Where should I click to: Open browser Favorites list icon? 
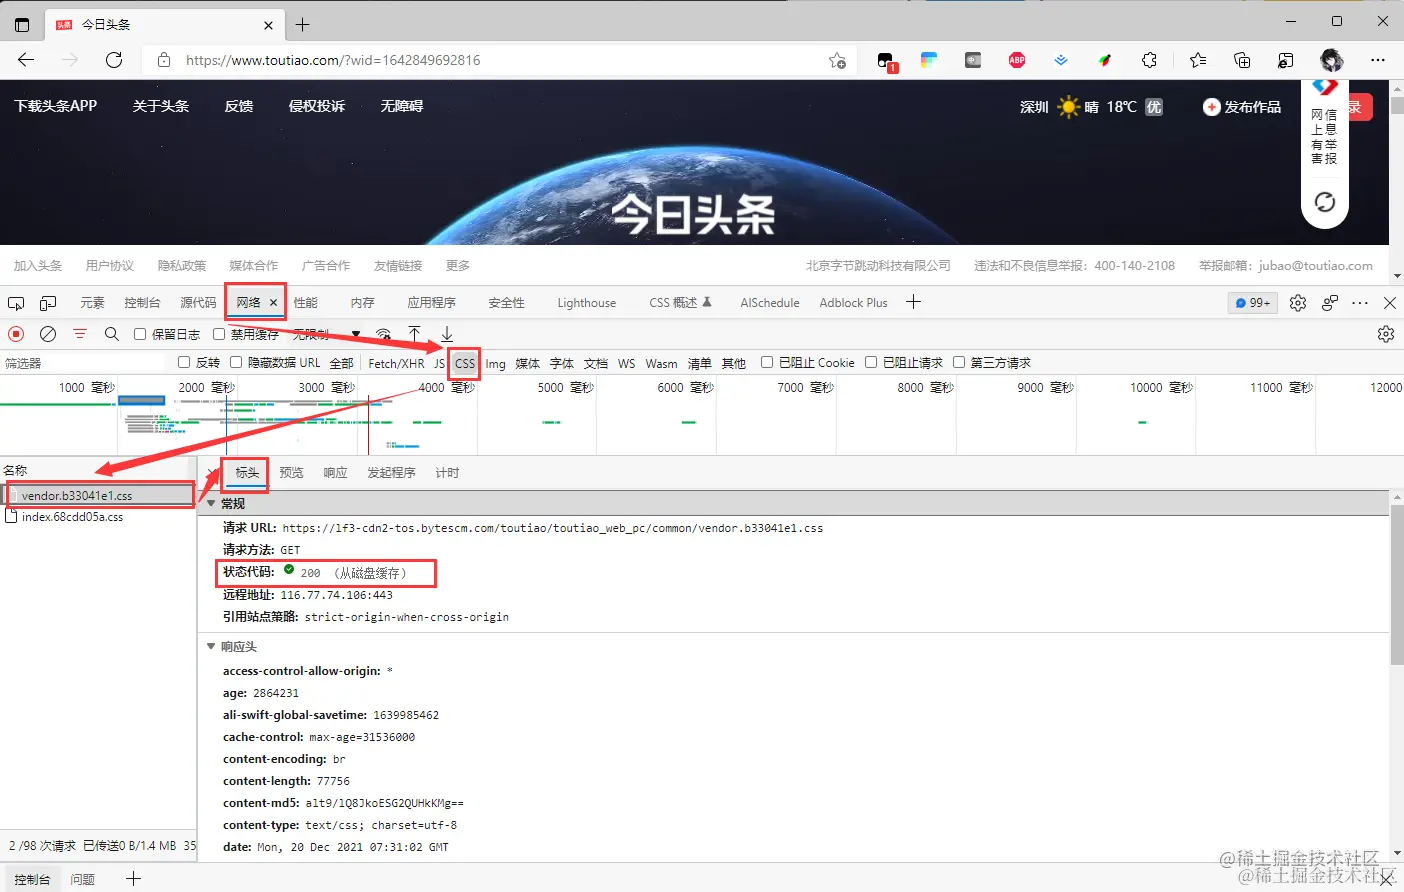(1198, 60)
